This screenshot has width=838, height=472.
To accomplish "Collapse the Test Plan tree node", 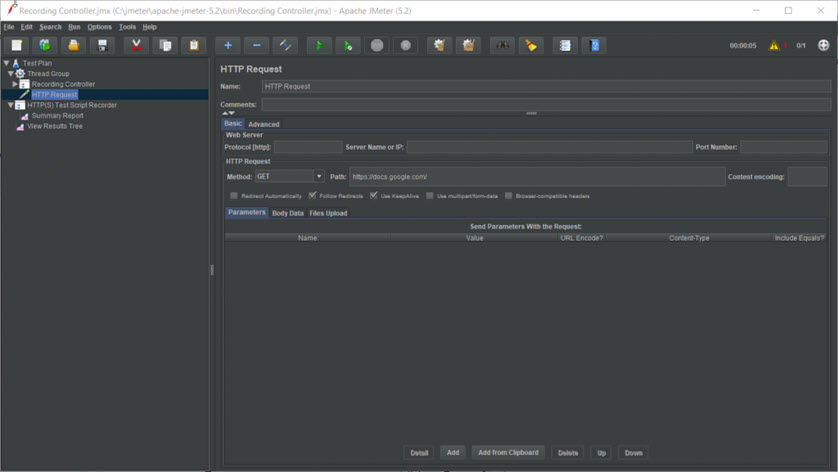I will [6, 63].
